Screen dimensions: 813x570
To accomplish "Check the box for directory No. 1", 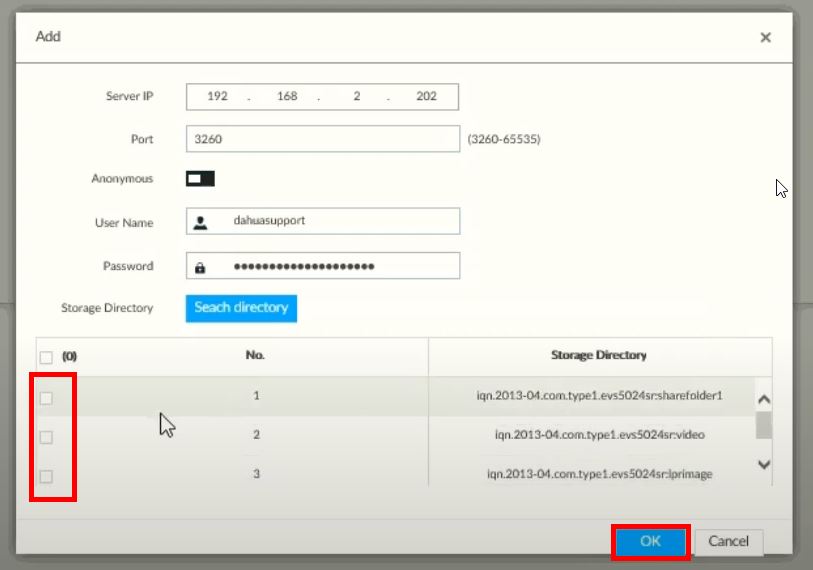I will coord(46,398).
